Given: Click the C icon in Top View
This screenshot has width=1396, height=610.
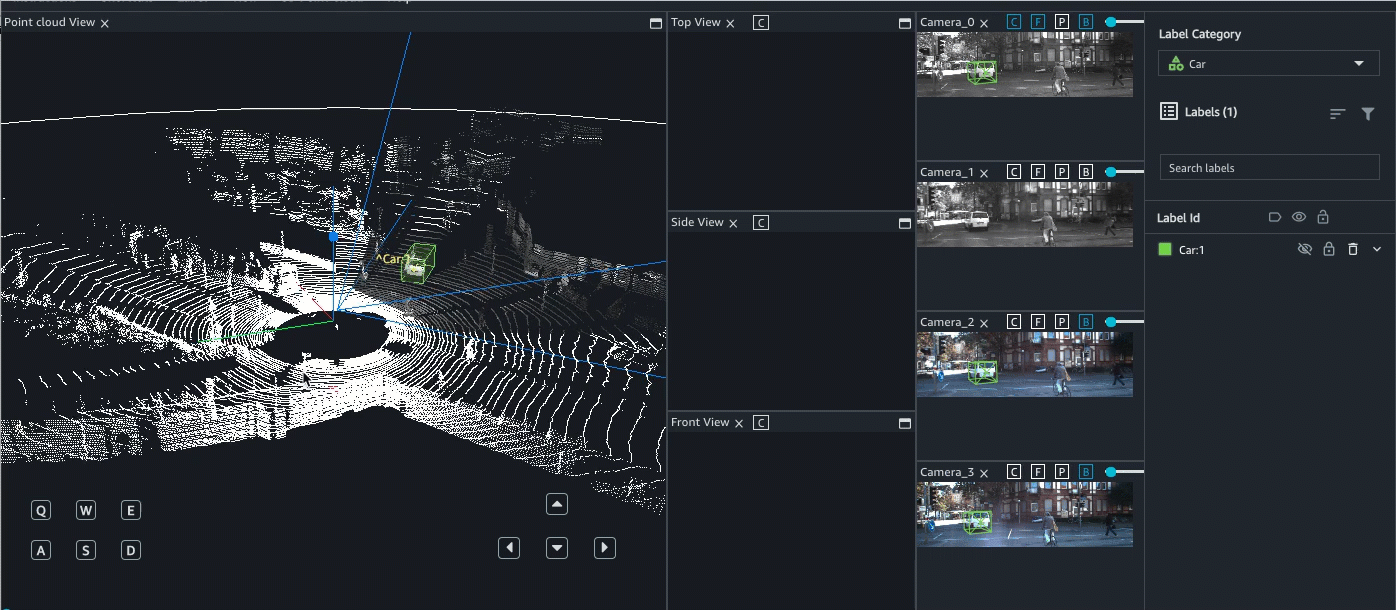Looking at the screenshot, I should [761, 22].
